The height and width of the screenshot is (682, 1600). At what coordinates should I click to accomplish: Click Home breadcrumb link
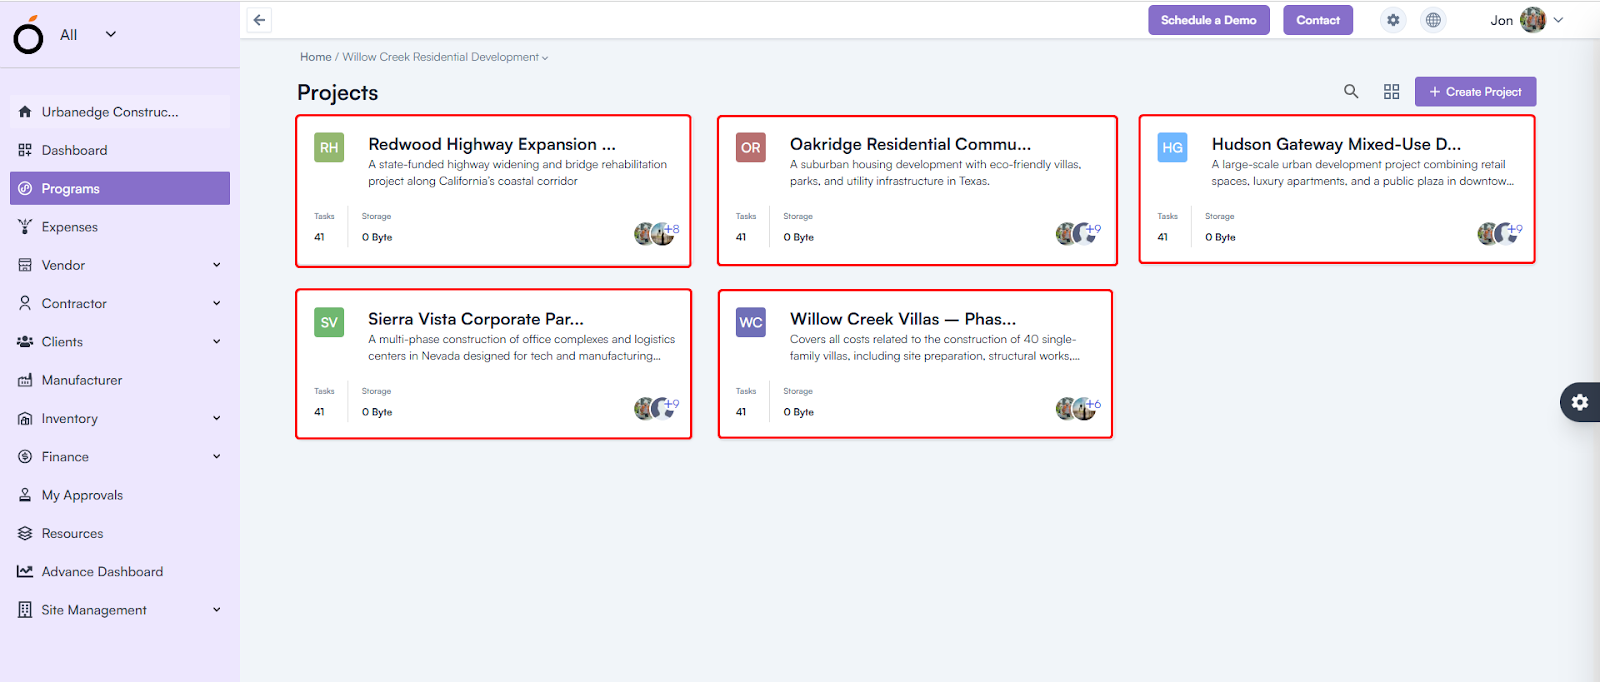click(x=315, y=57)
